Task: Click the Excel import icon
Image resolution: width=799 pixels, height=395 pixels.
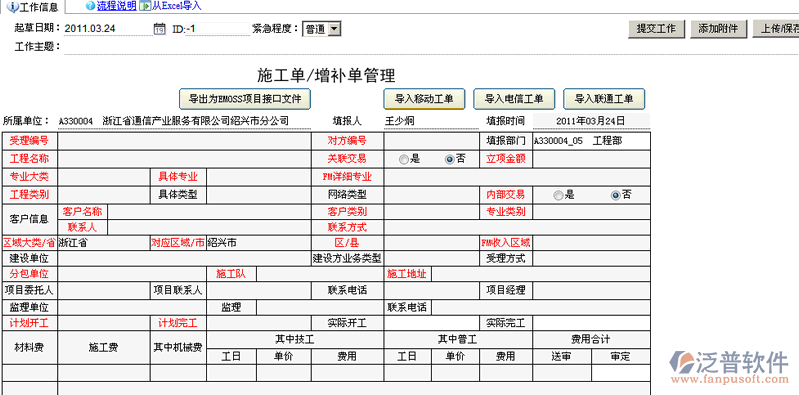Action: point(145,6)
